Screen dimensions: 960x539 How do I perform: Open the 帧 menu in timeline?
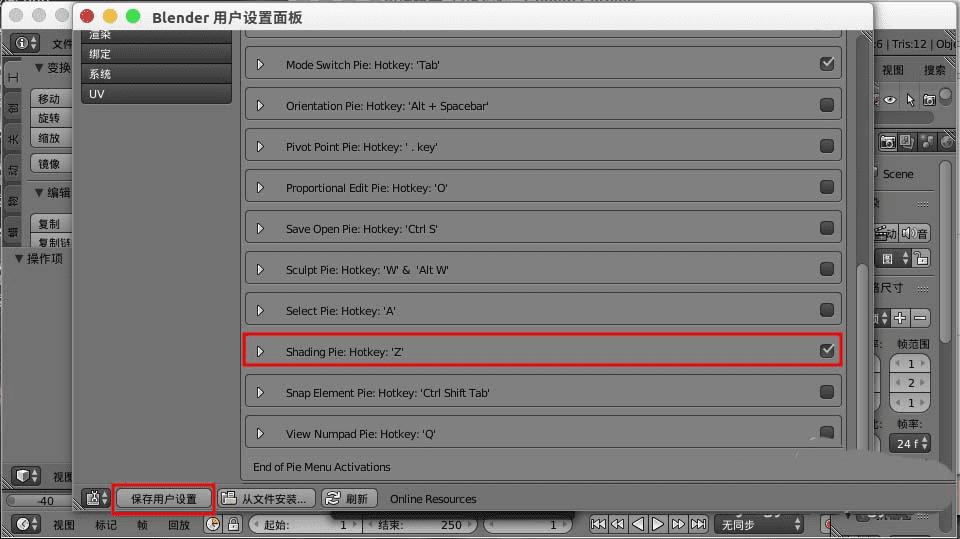coord(142,525)
